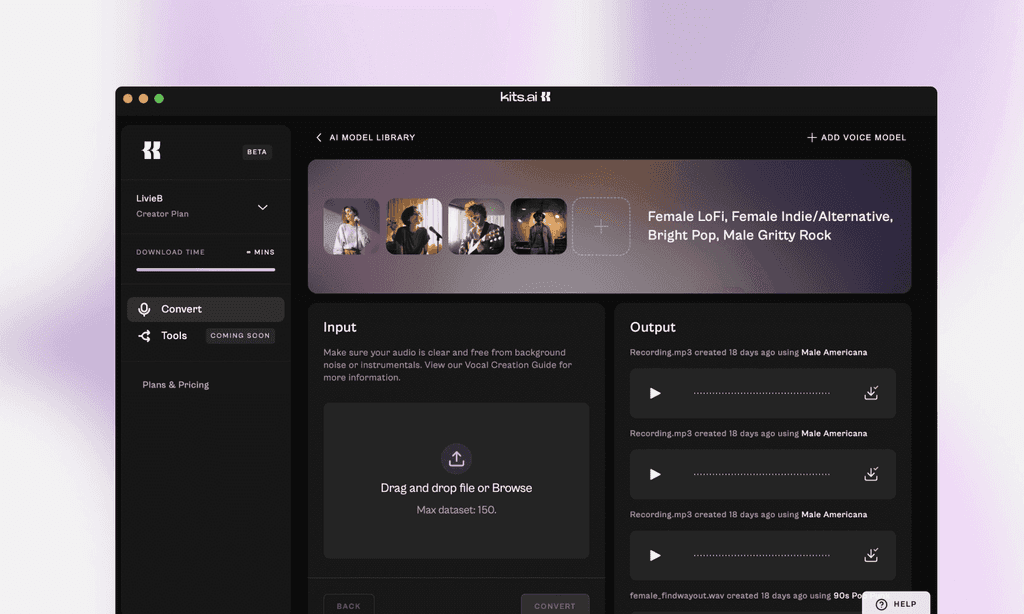1024x614 pixels.
Task: Open Plans & Pricing
Action: pos(175,384)
